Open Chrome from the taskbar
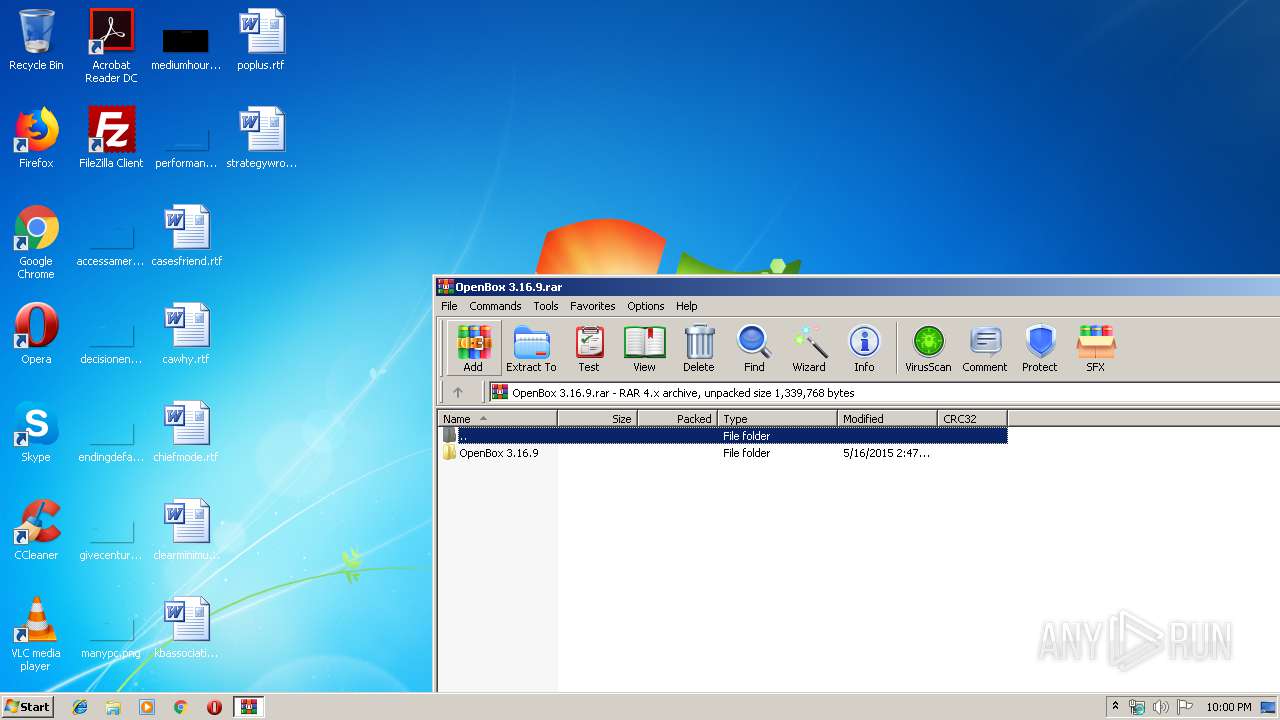Viewport: 1280px width, 720px height. [181, 707]
